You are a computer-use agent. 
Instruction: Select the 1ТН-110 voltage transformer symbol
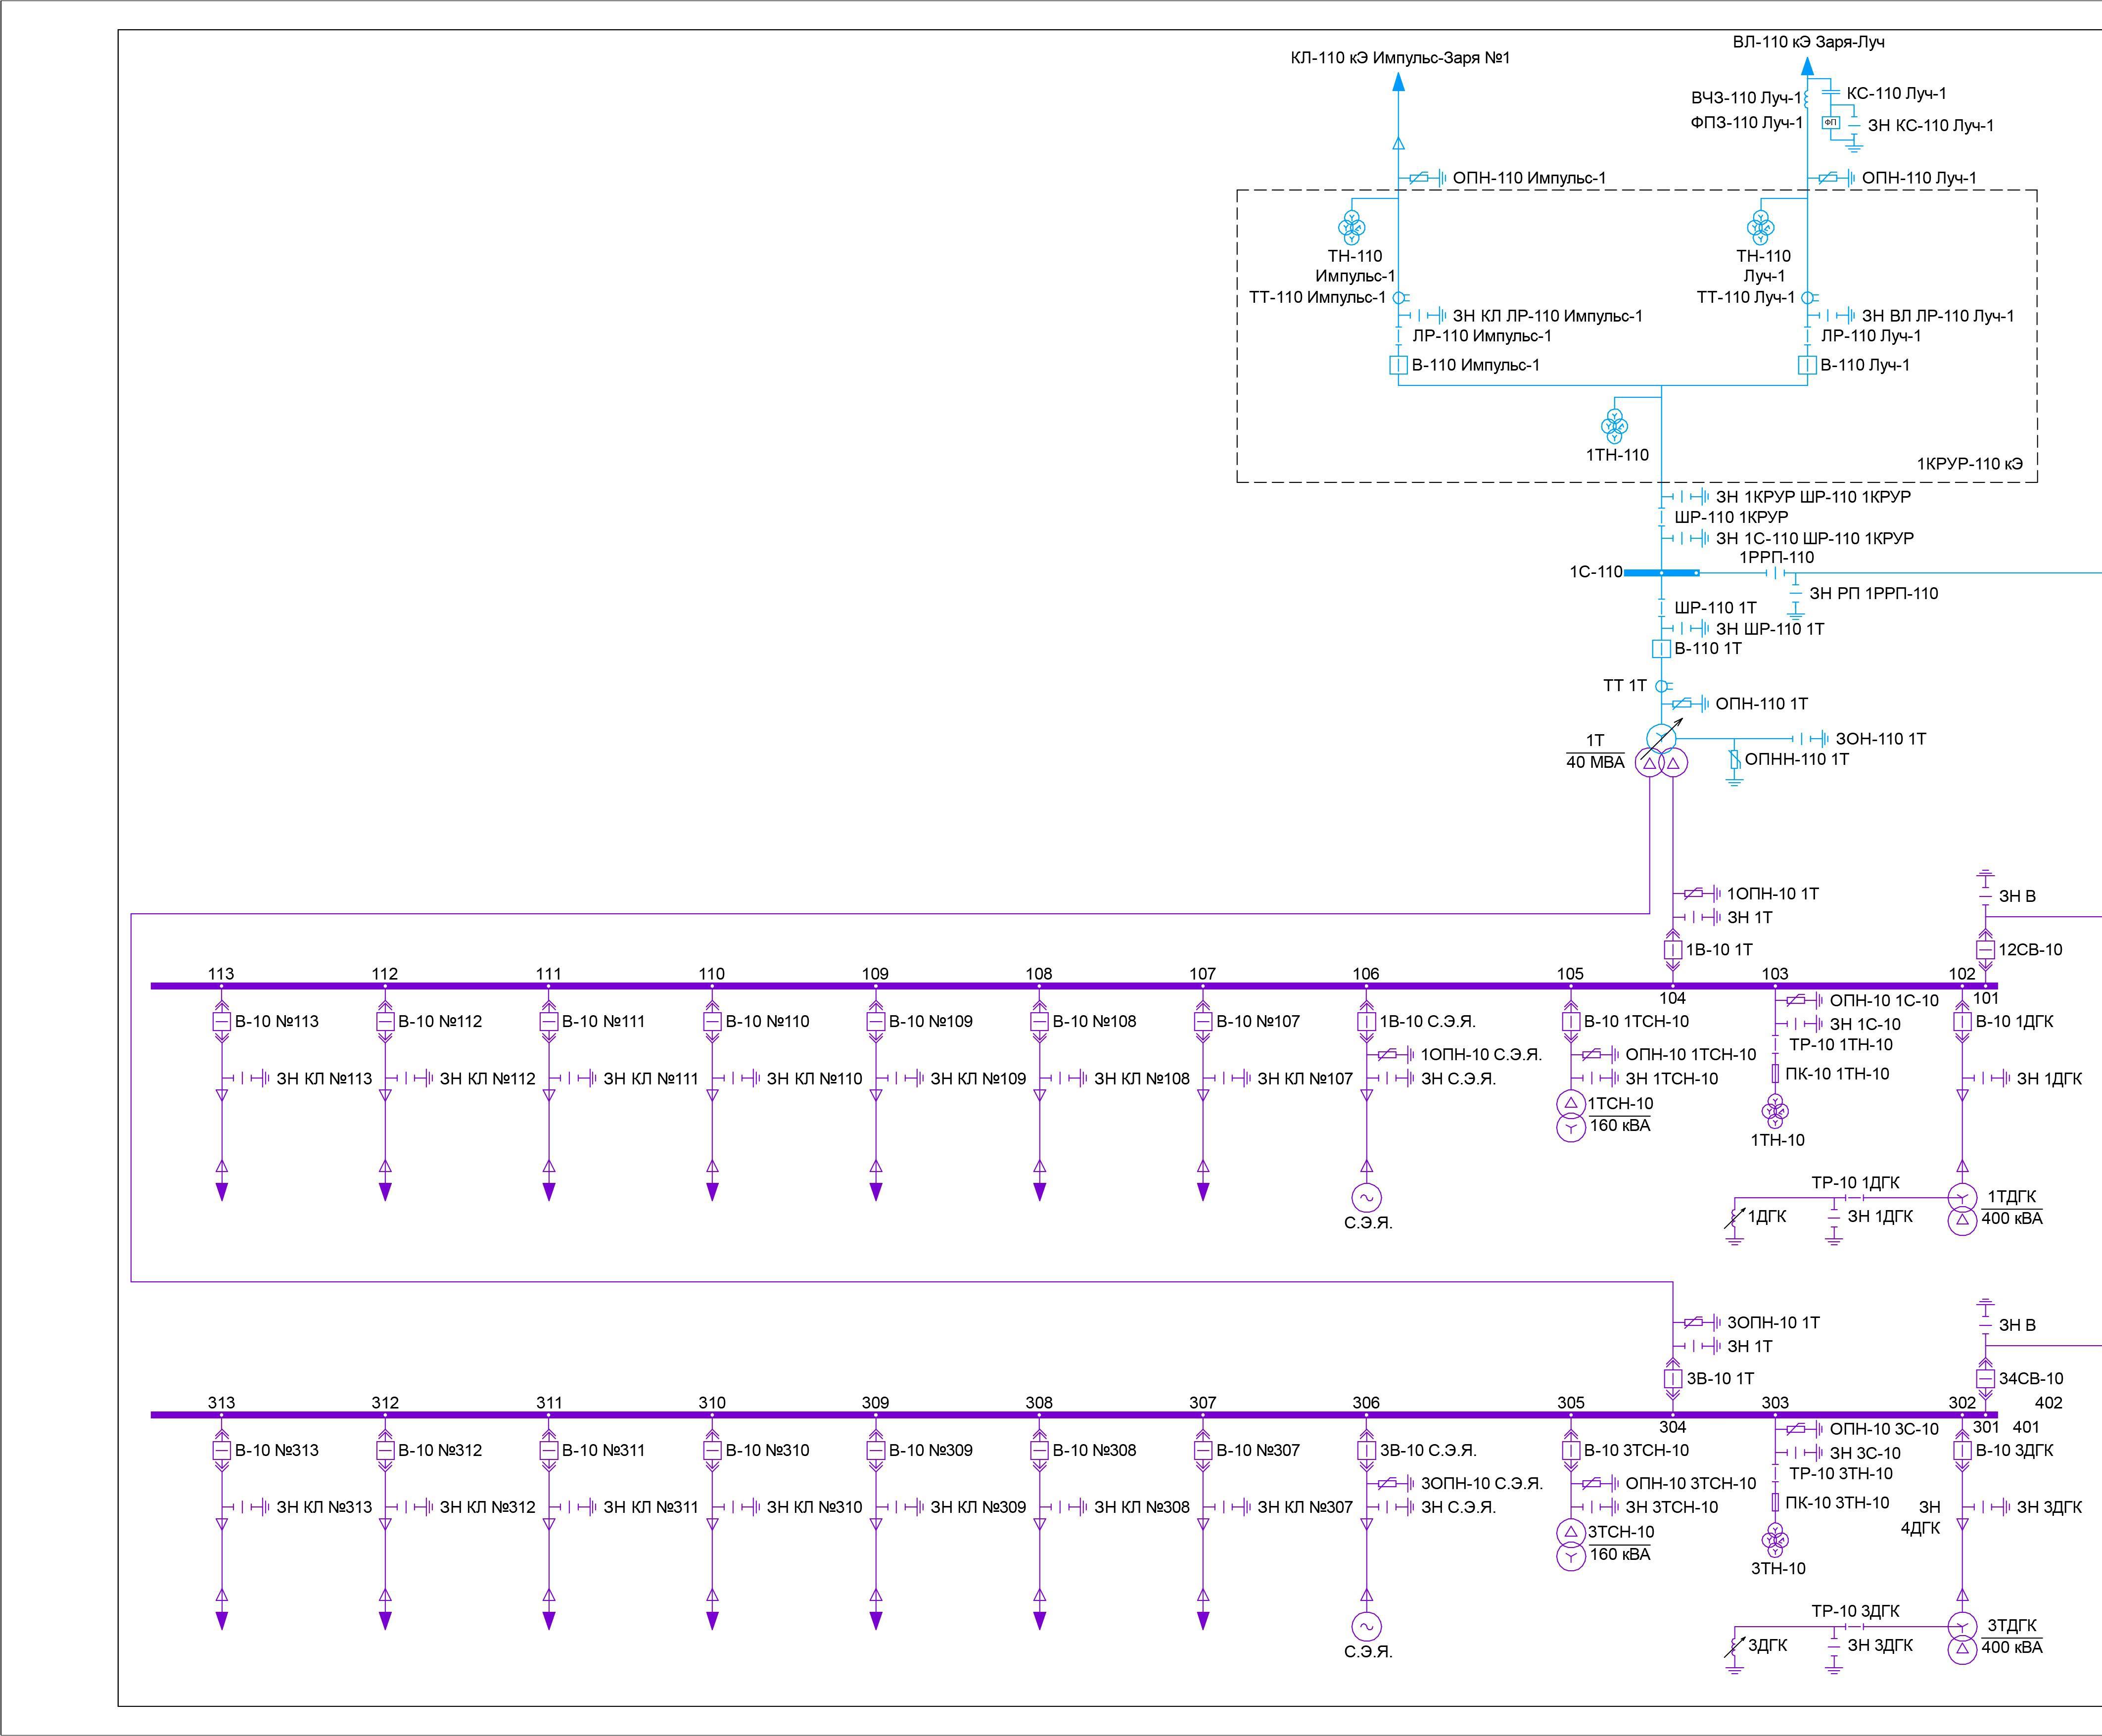tap(1614, 425)
